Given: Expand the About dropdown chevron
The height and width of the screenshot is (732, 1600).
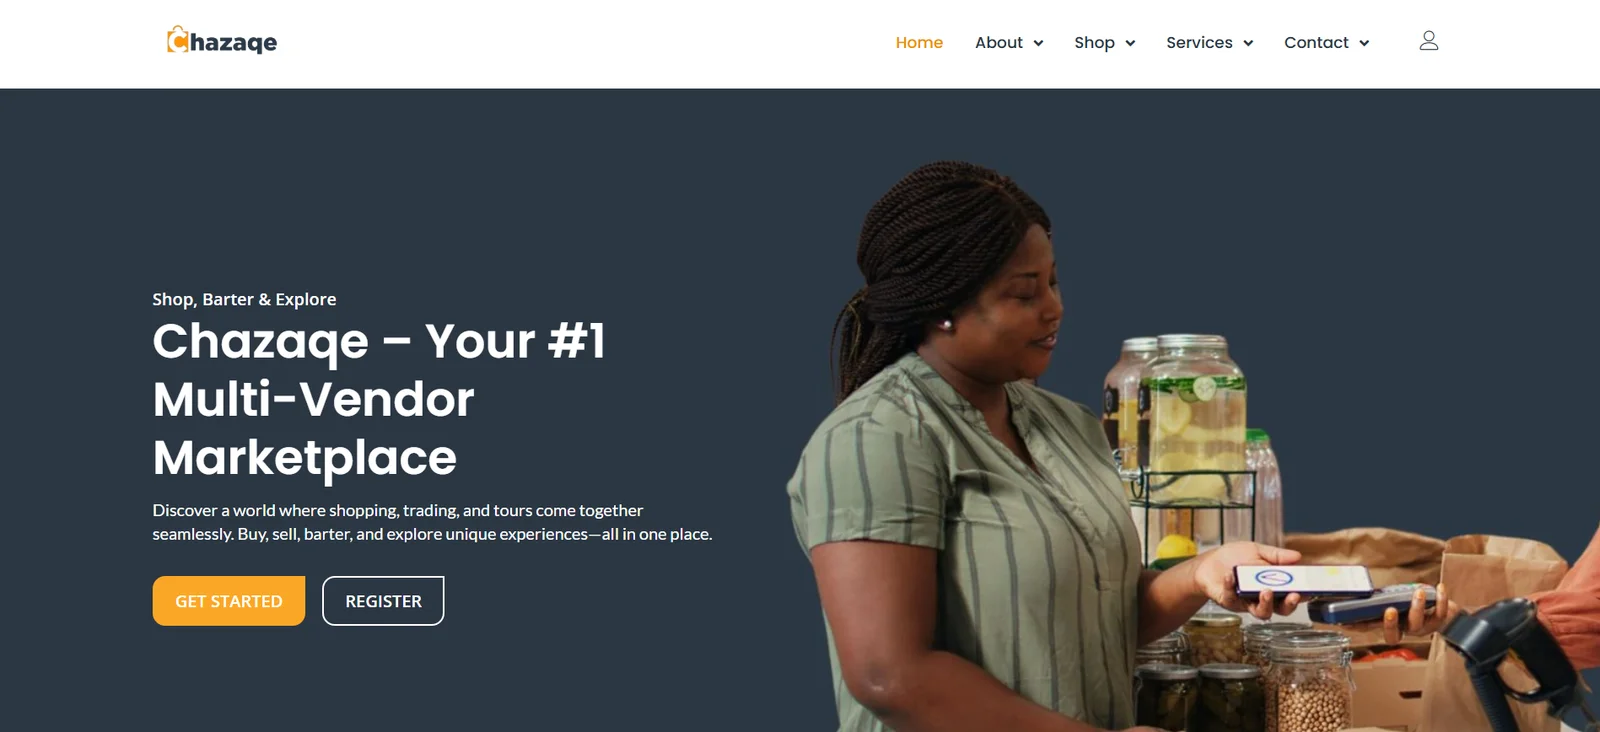Looking at the screenshot, I should 1038,43.
